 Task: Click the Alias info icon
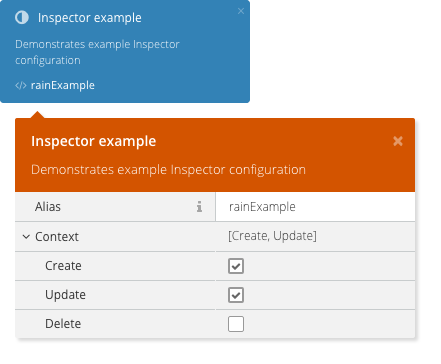pos(199,207)
